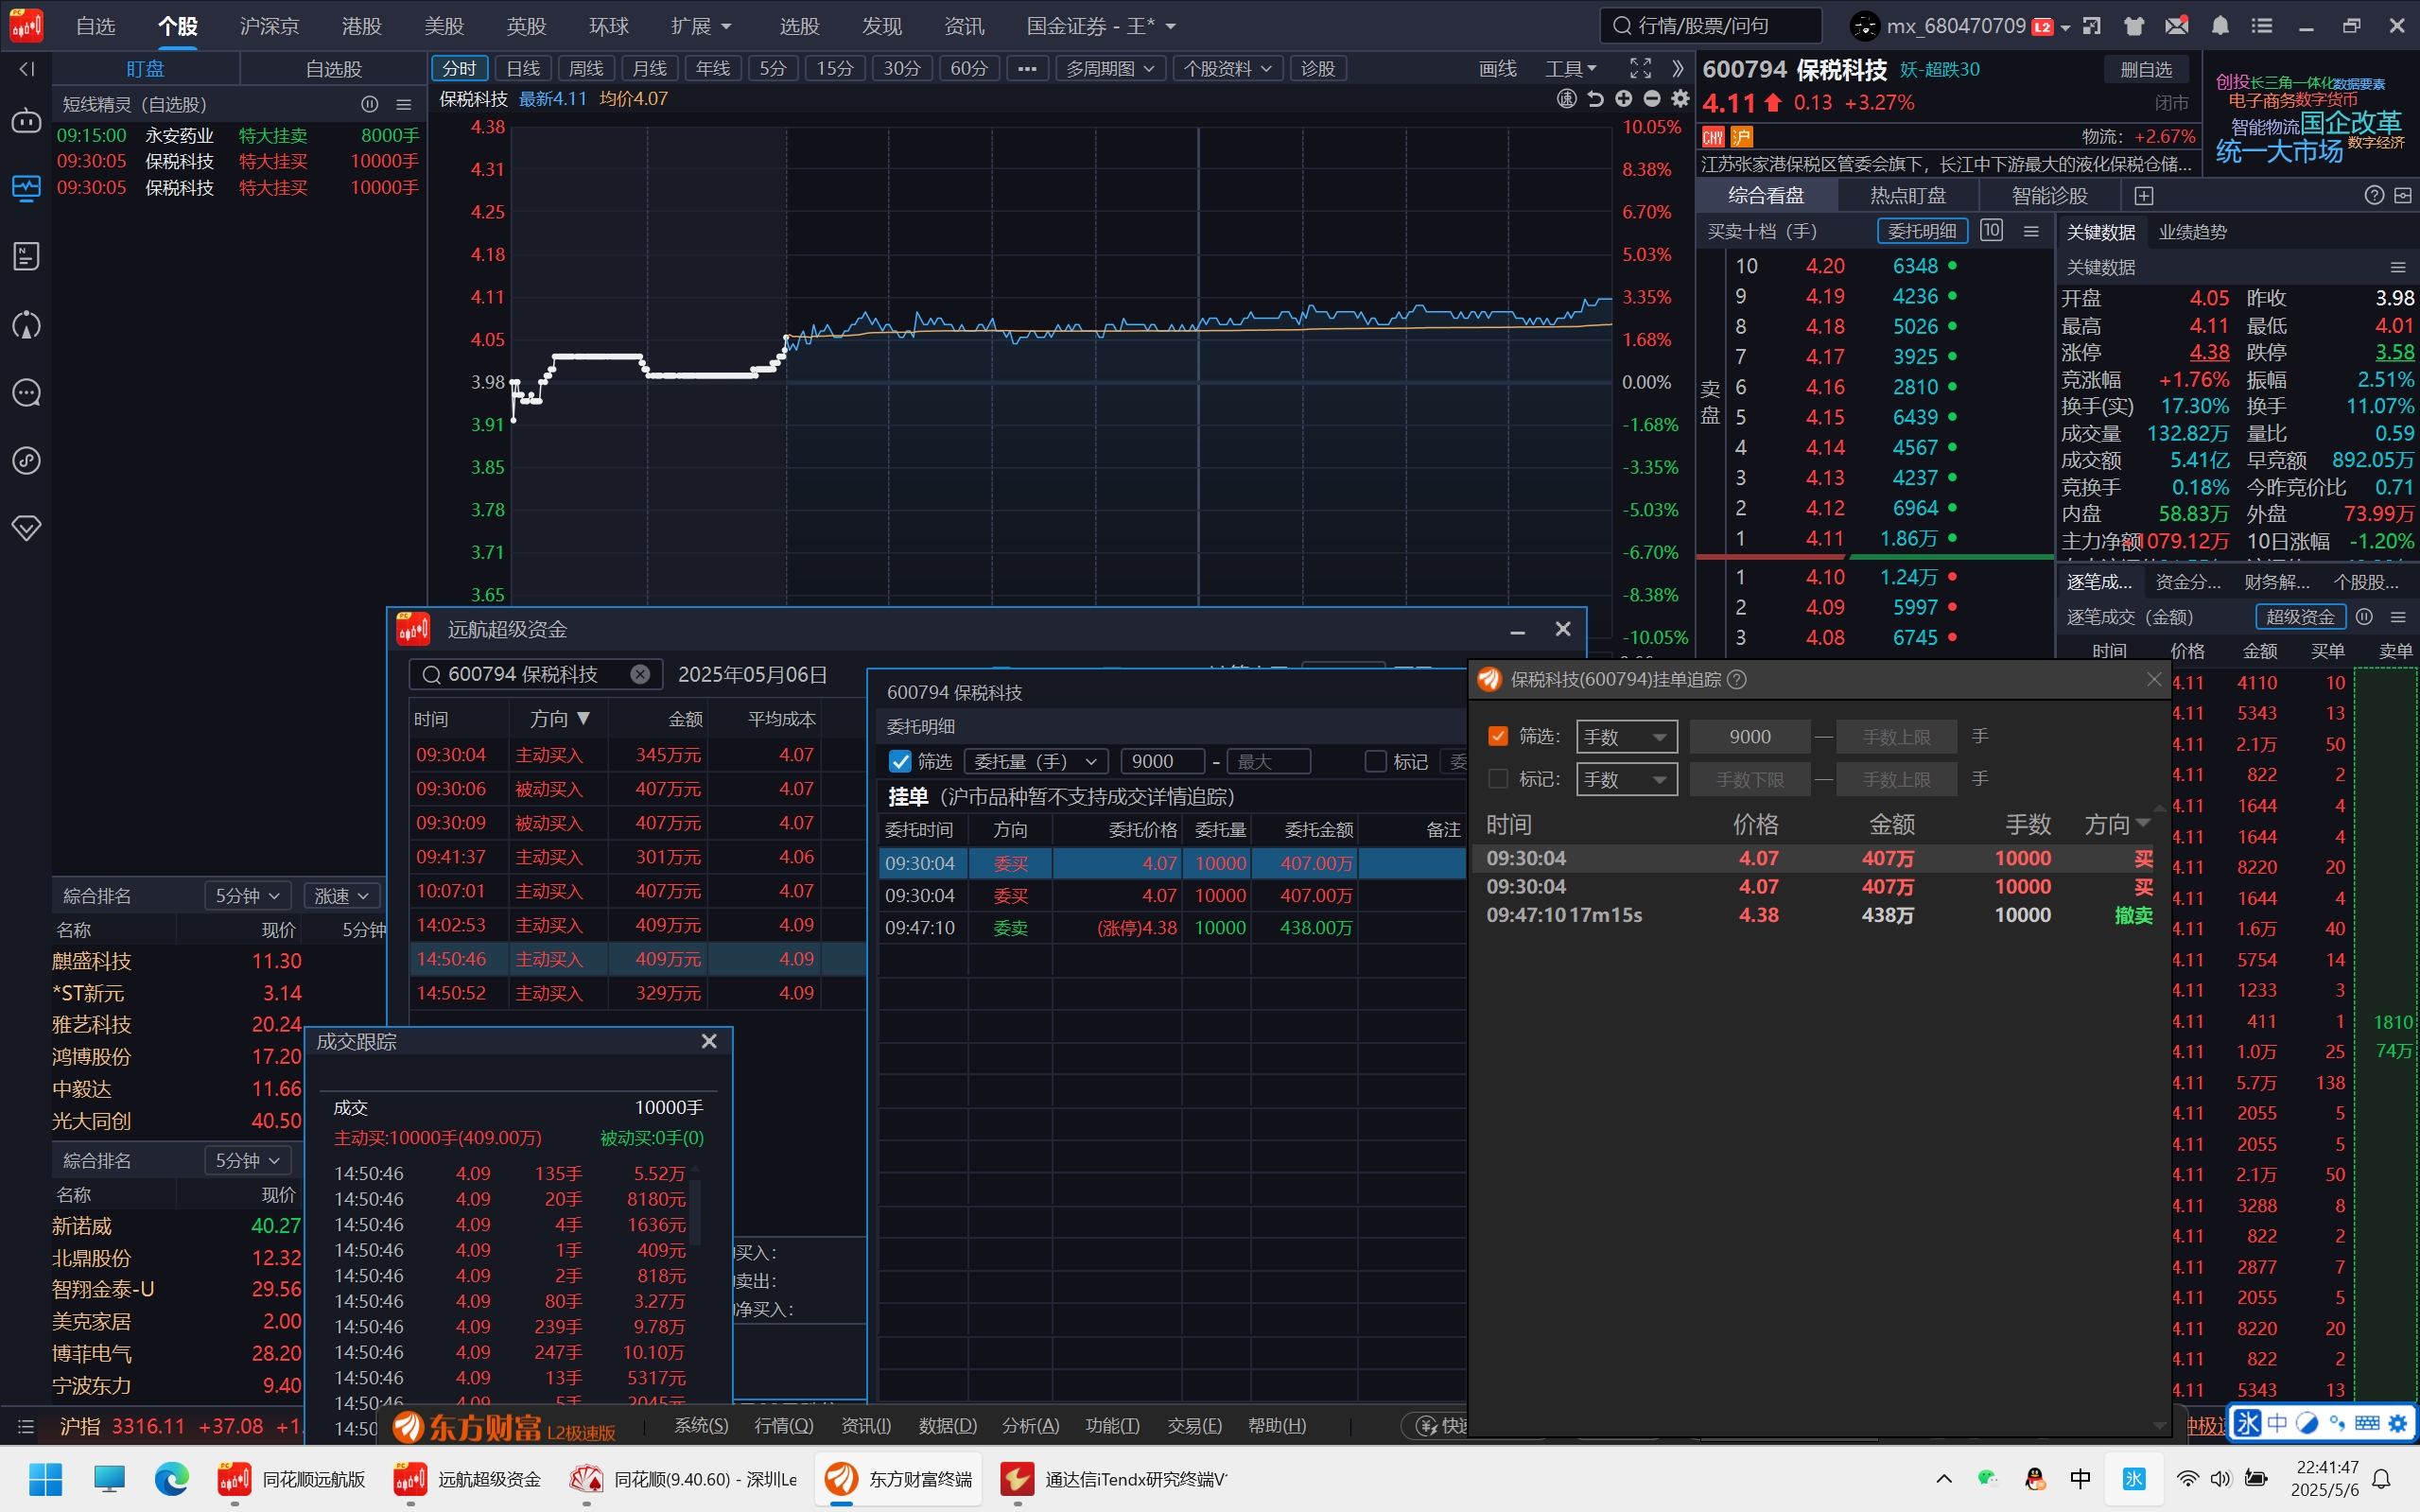Toggle 筛选 checkbox in 委托明细 panel
The height and width of the screenshot is (1512, 2420).
900,762
